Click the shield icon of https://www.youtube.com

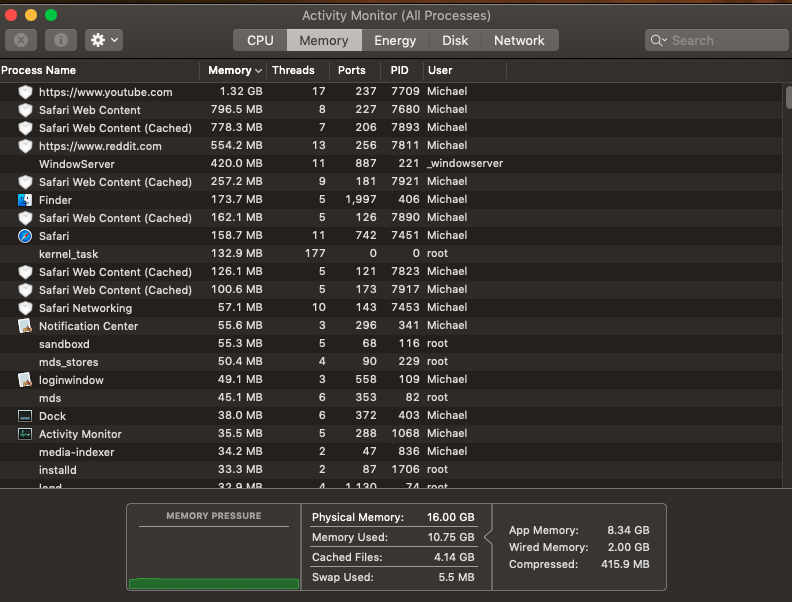pos(25,92)
